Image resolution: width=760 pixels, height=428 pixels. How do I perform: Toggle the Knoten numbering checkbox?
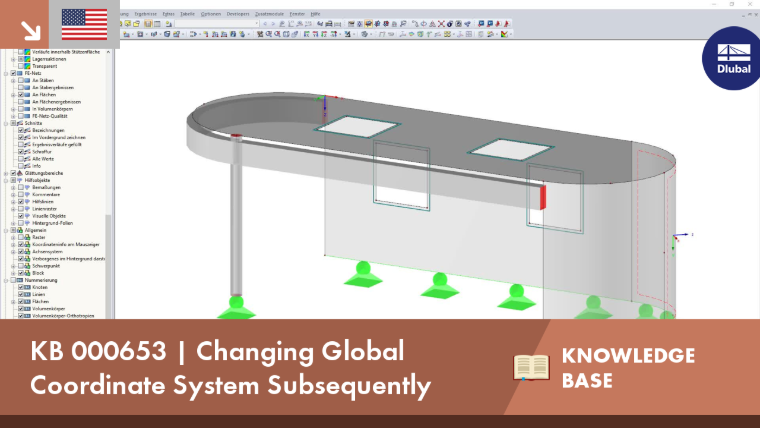(x=21, y=287)
